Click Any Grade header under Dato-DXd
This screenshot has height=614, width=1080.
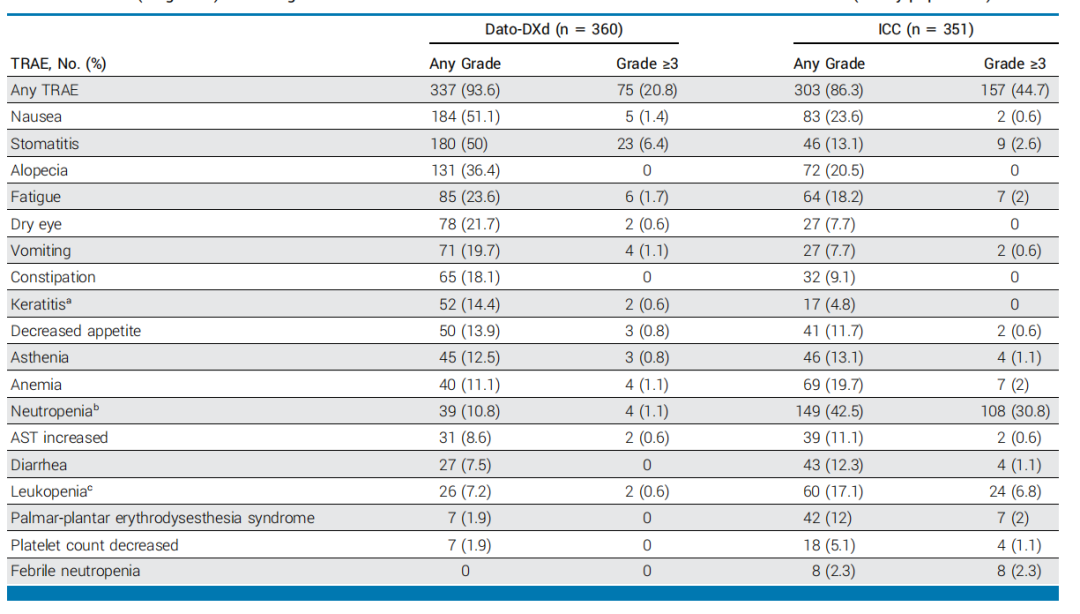tap(465, 64)
